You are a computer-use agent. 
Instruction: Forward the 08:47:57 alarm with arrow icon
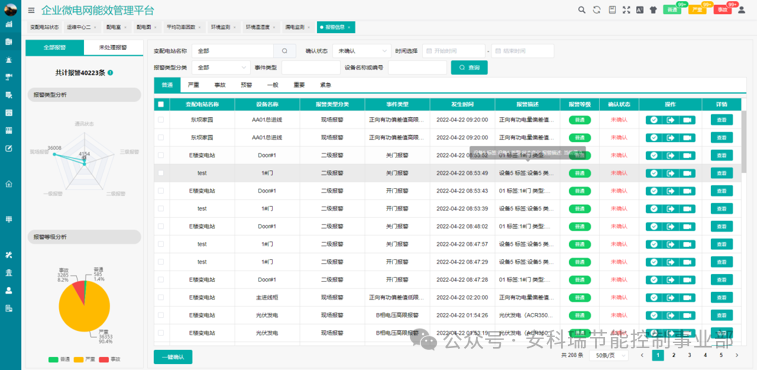coord(671,244)
